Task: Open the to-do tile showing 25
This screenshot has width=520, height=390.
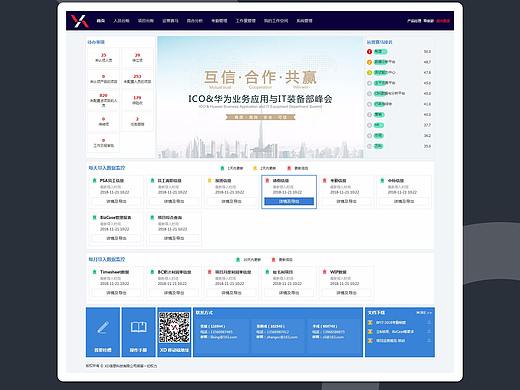Action: (104, 58)
